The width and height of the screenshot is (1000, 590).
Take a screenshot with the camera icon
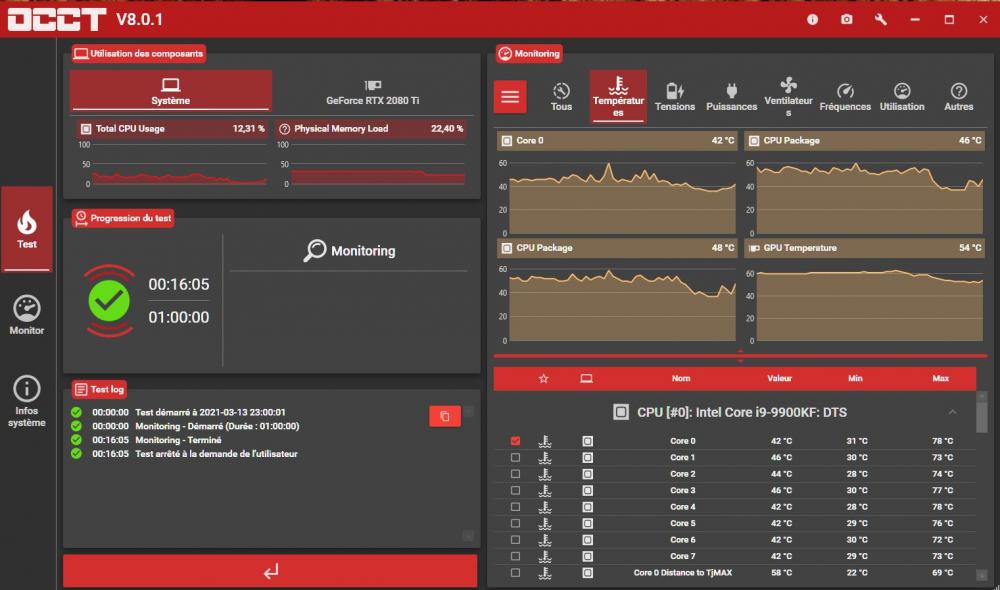point(846,20)
